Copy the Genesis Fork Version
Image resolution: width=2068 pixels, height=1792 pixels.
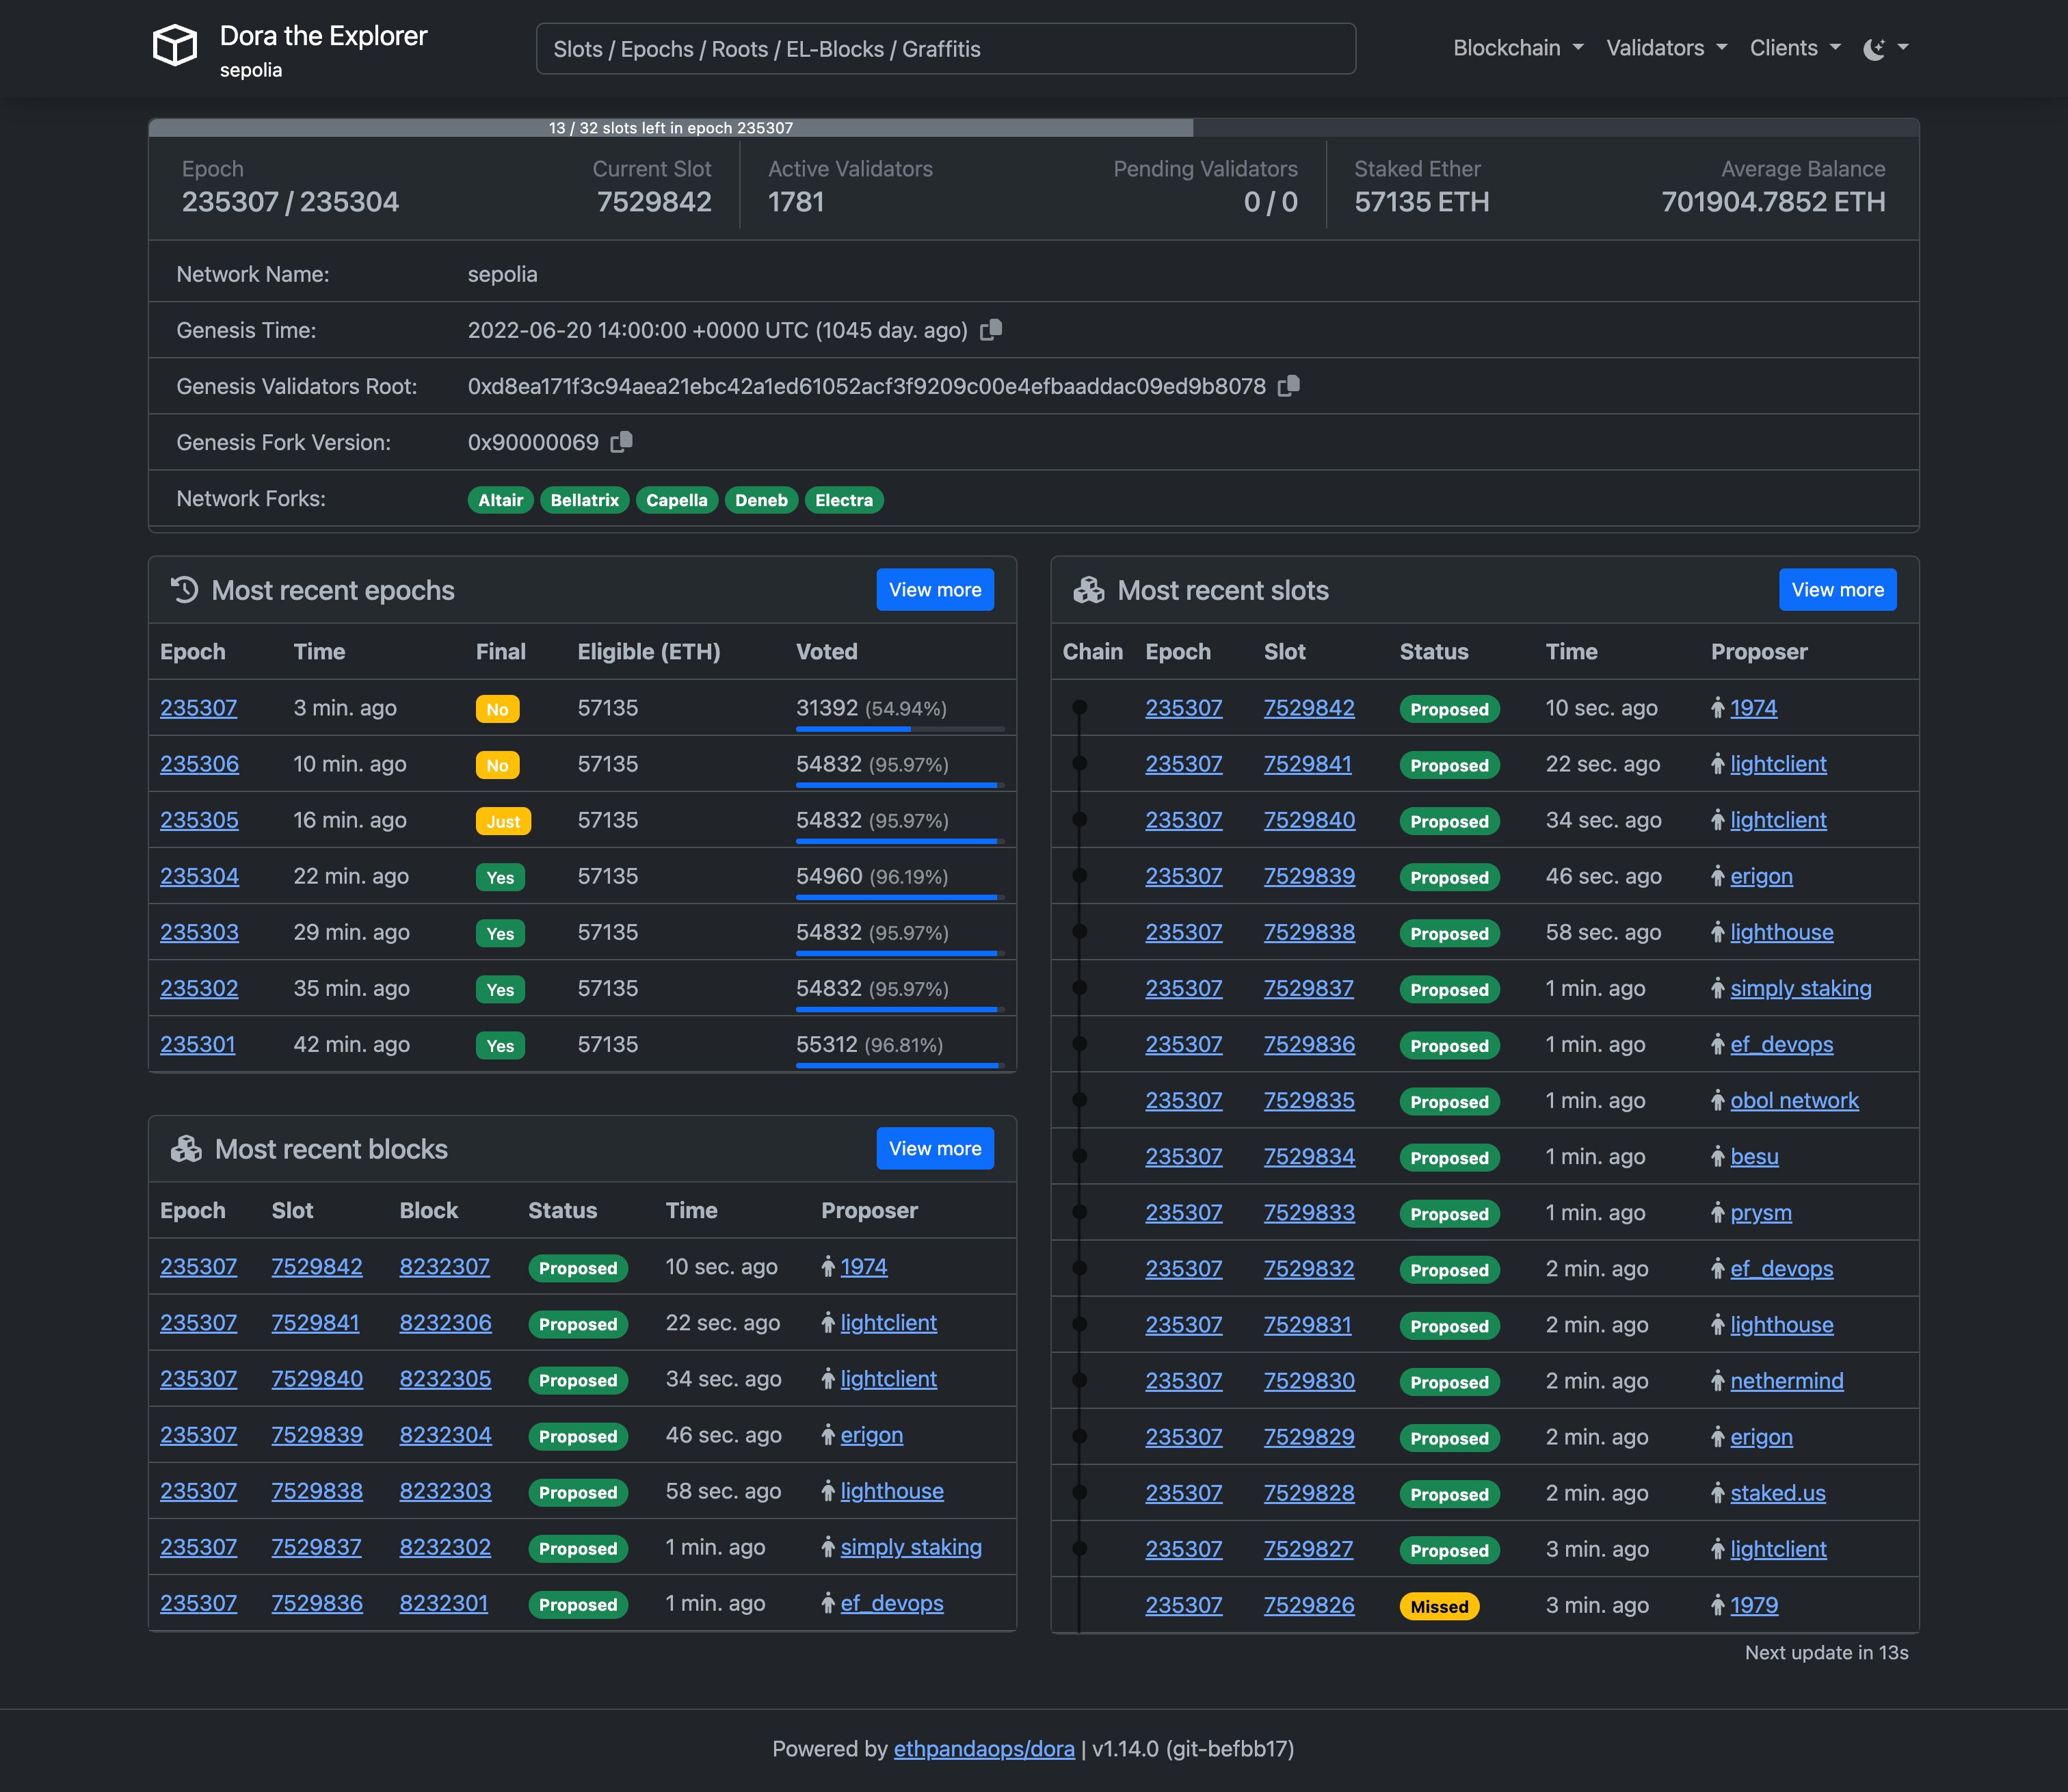click(622, 442)
